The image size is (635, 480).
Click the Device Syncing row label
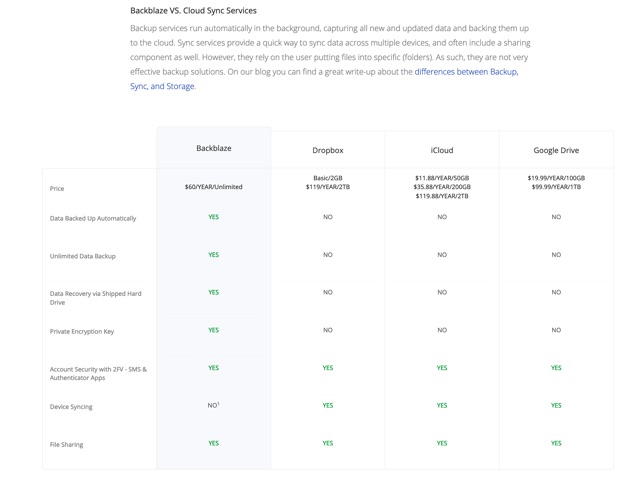pyautogui.click(x=71, y=407)
